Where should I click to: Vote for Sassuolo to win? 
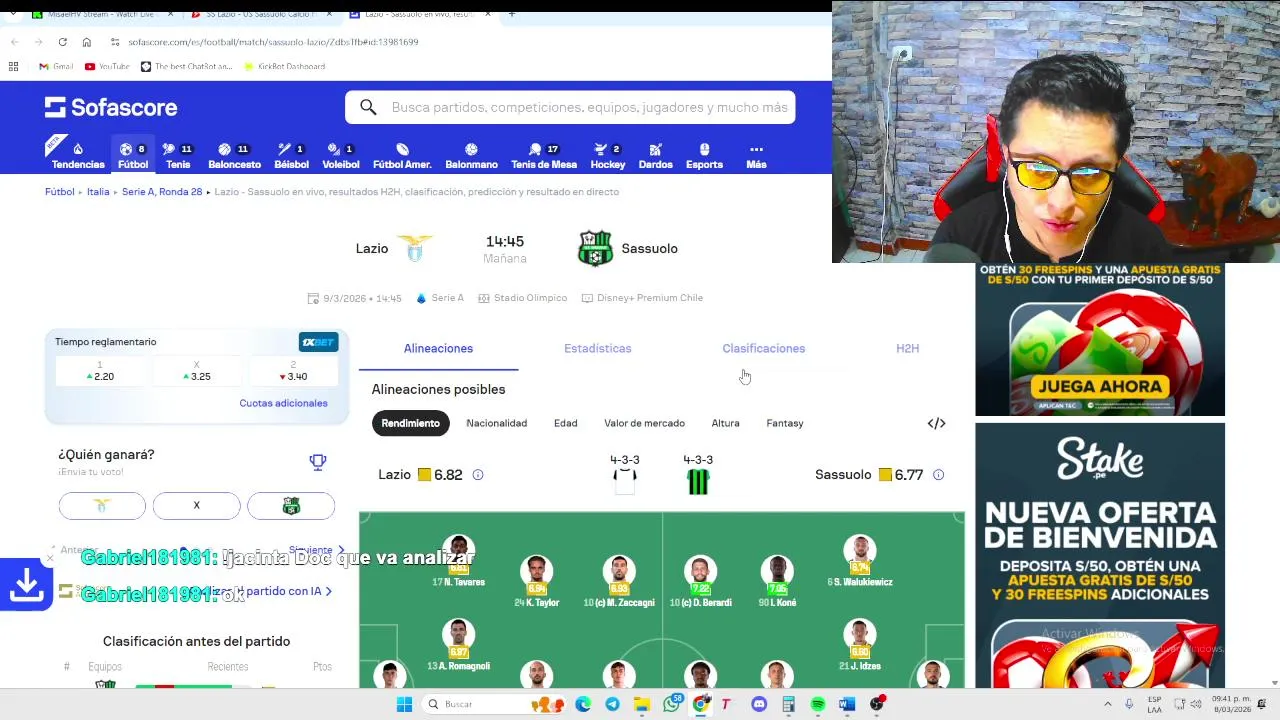coord(291,506)
